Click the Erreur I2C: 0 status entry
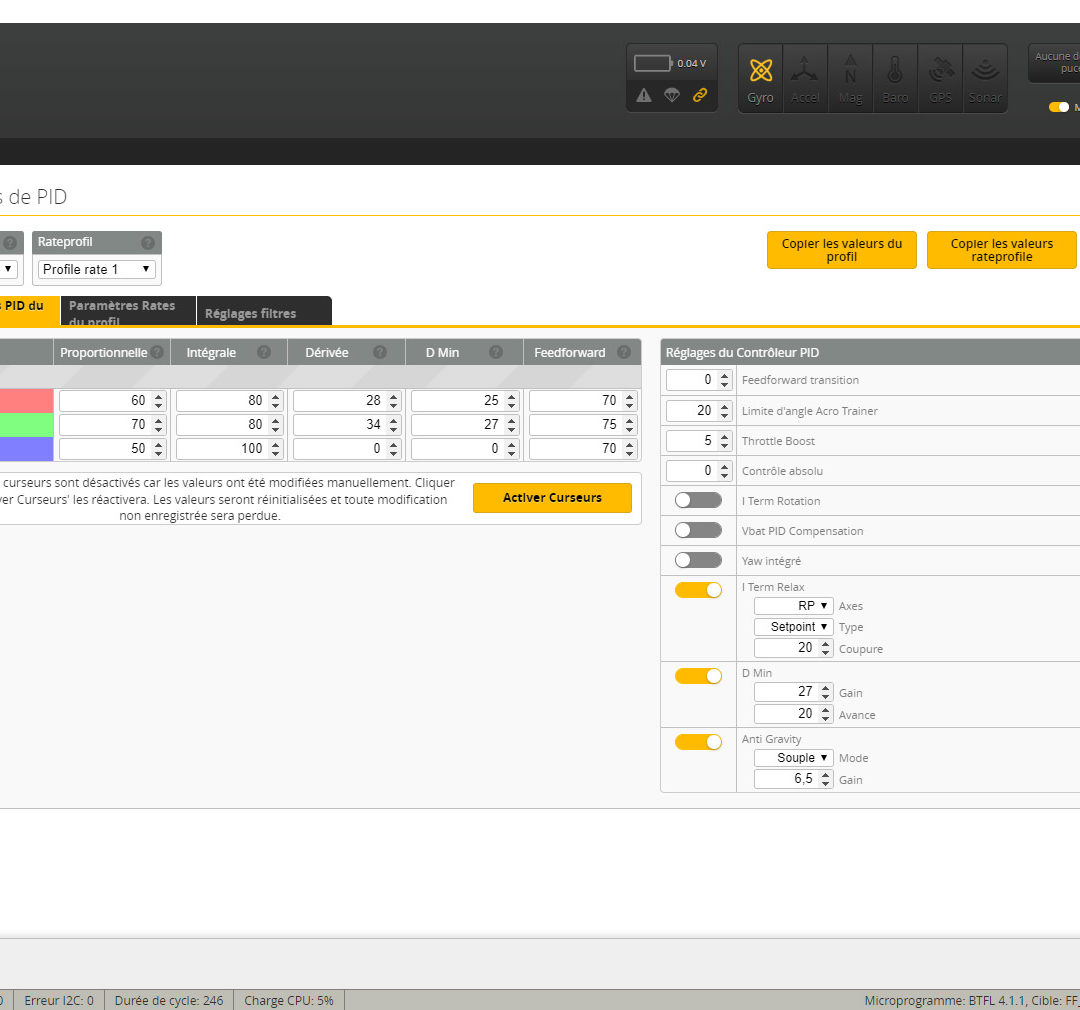Screen dimensions: 1080x1010 coord(59,1000)
